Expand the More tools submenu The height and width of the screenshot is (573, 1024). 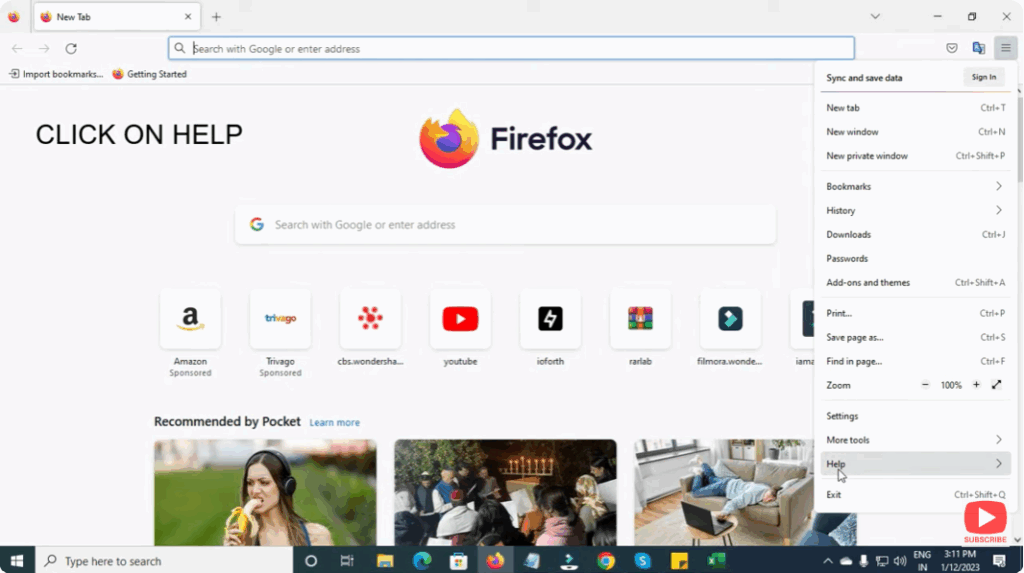(x=914, y=440)
